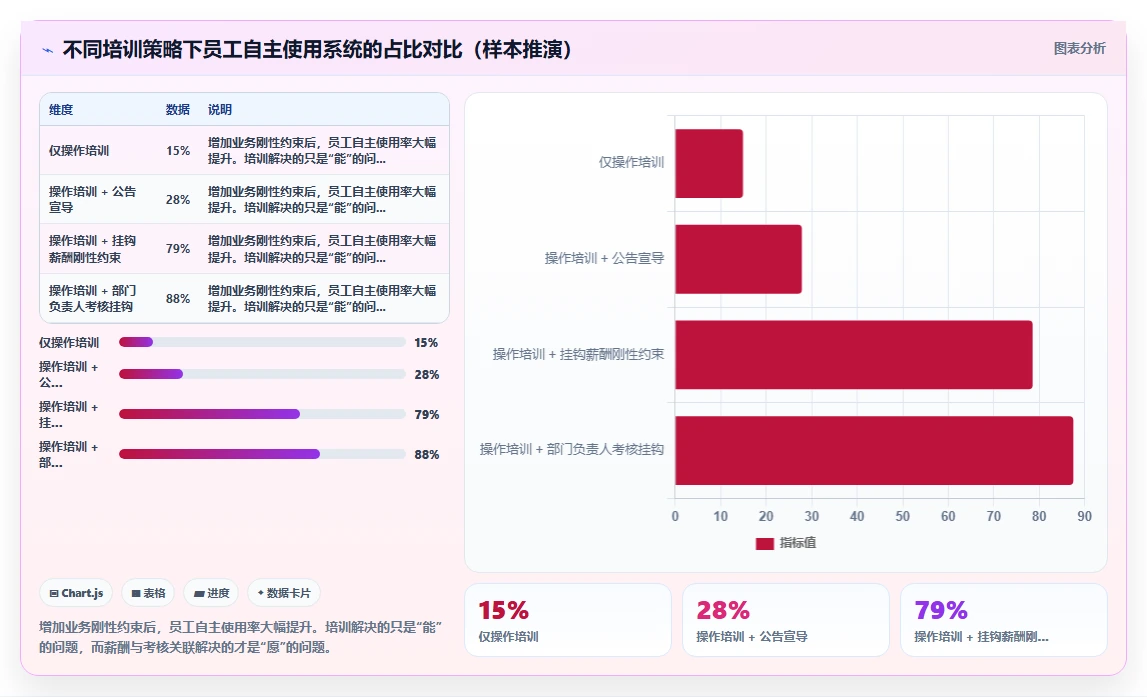Click the 88% value in the table
1147x697 pixels.
[x=178, y=298]
